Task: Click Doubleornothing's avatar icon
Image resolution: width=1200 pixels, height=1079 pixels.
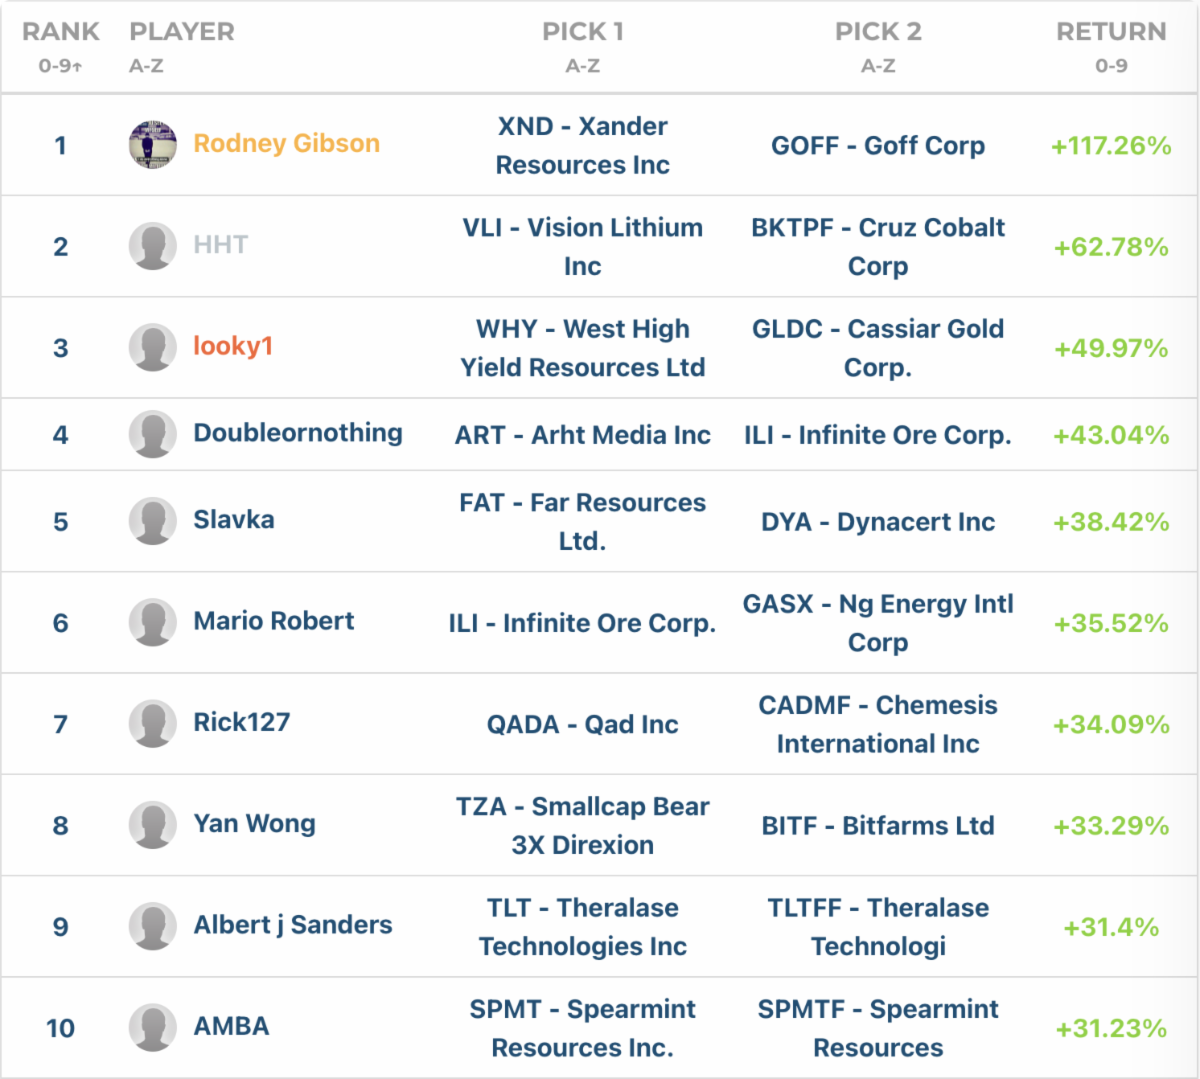Action: pyautogui.click(x=153, y=434)
